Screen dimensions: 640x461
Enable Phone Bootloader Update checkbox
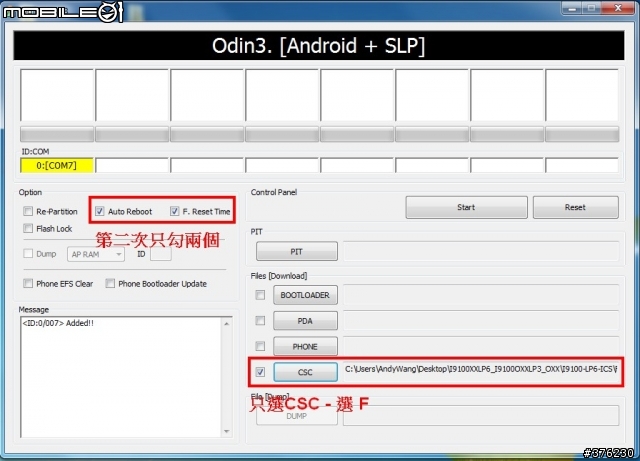pyautogui.click(x=110, y=283)
